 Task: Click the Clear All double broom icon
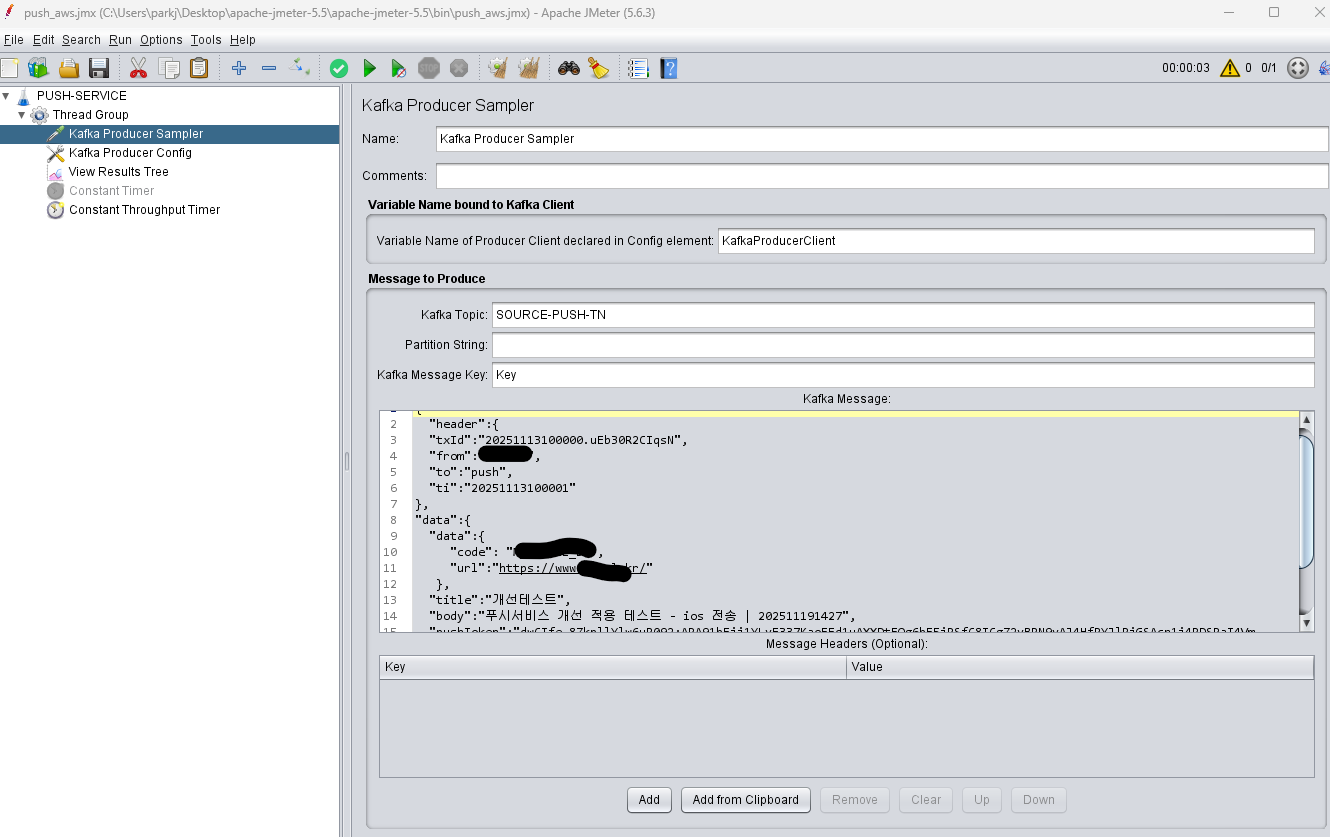(x=529, y=68)
